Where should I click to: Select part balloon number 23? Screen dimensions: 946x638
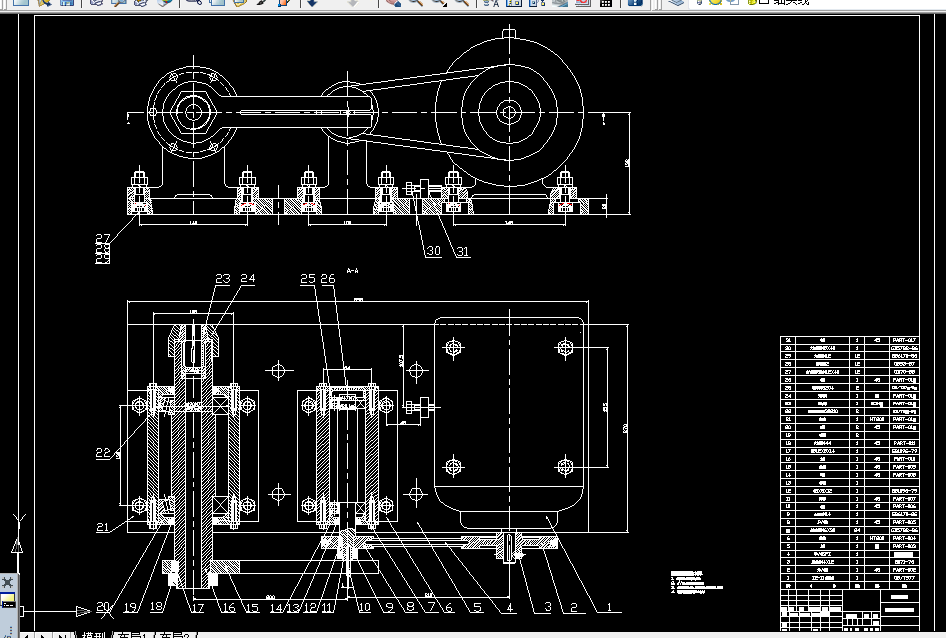(x=223, y=278)
